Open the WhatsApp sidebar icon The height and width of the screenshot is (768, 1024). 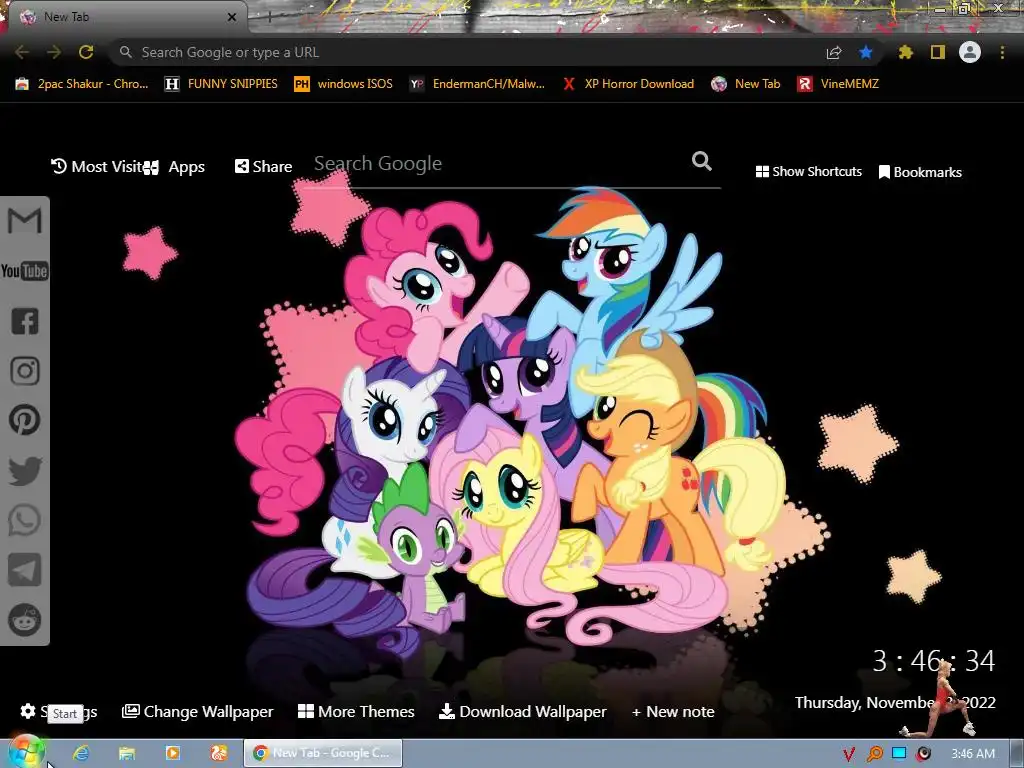click(x=24, y=520)
